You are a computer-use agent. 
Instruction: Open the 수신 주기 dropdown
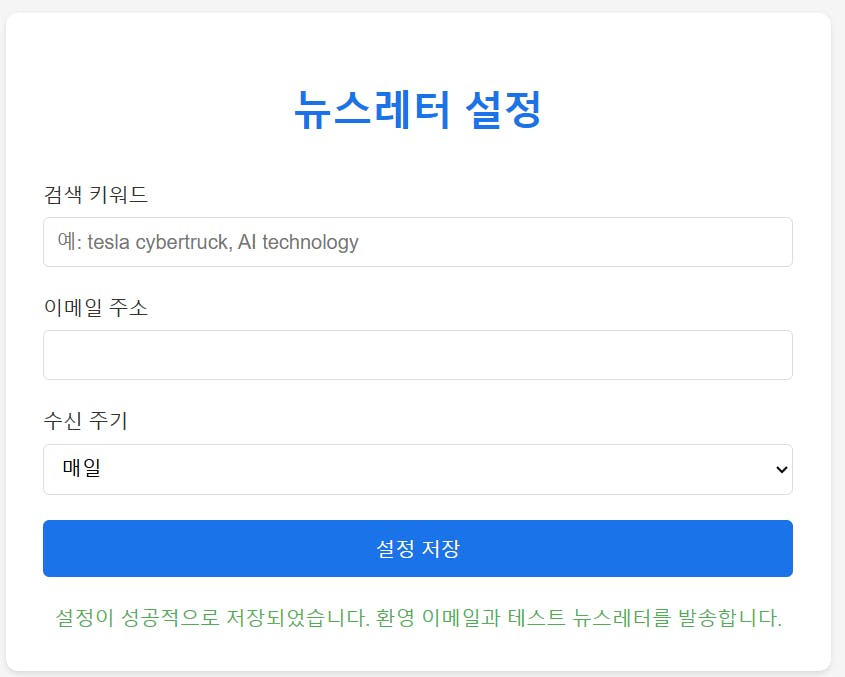click(x=417, y=469)
